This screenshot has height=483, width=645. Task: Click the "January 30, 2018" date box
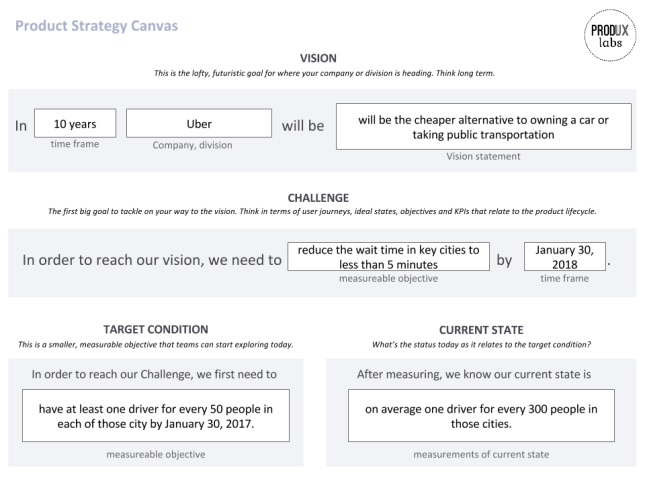pyautogui.click(x=565, y=257)
